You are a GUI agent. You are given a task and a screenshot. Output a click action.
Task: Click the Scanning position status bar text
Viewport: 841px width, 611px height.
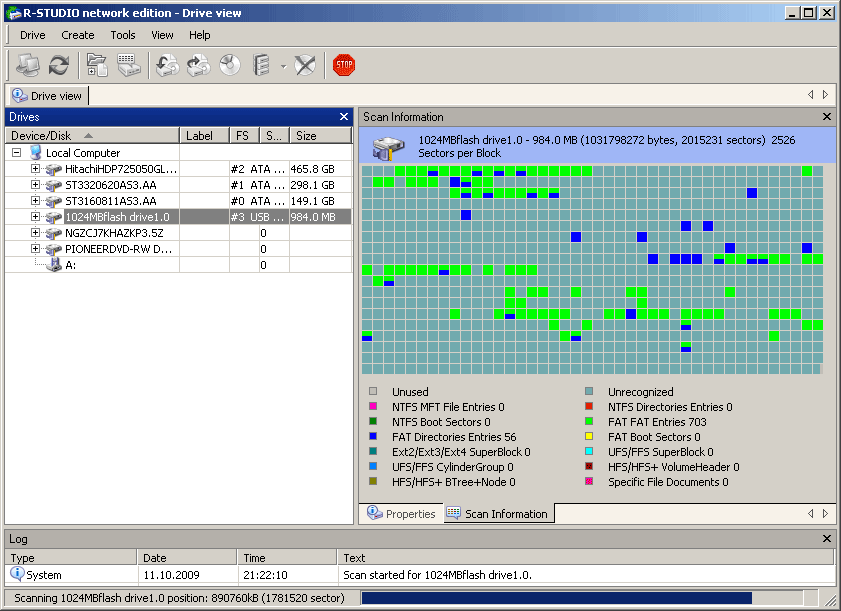179,598
